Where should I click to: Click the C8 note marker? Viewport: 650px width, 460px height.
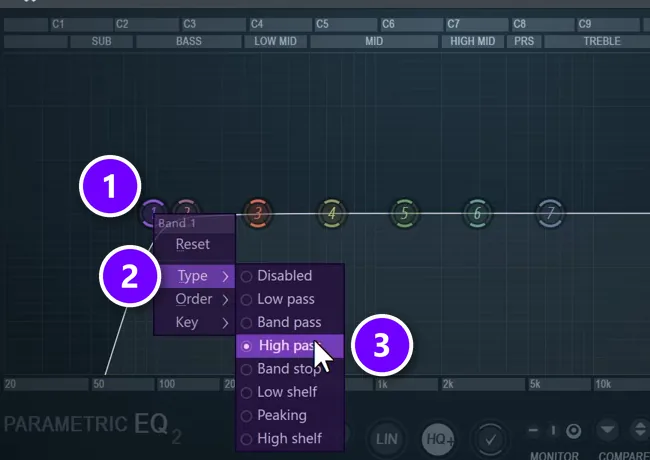coord(519,24)
